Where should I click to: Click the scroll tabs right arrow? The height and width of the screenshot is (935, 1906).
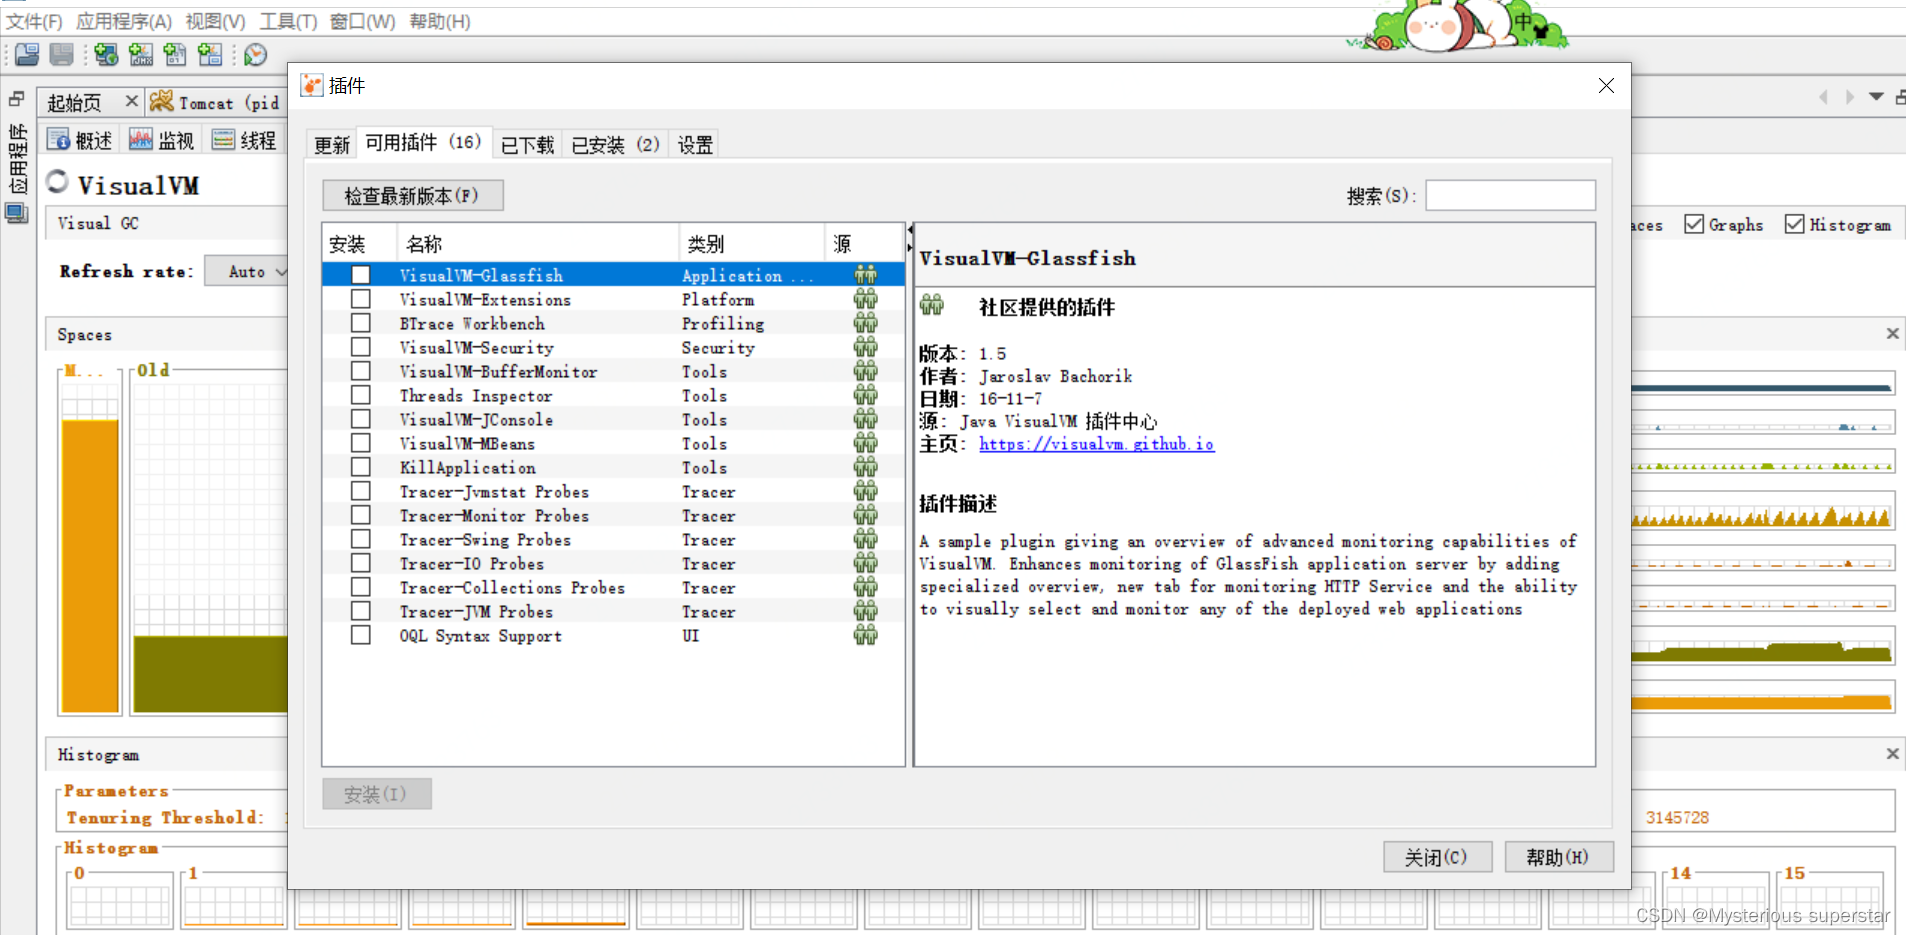[x=1849, y=97]
